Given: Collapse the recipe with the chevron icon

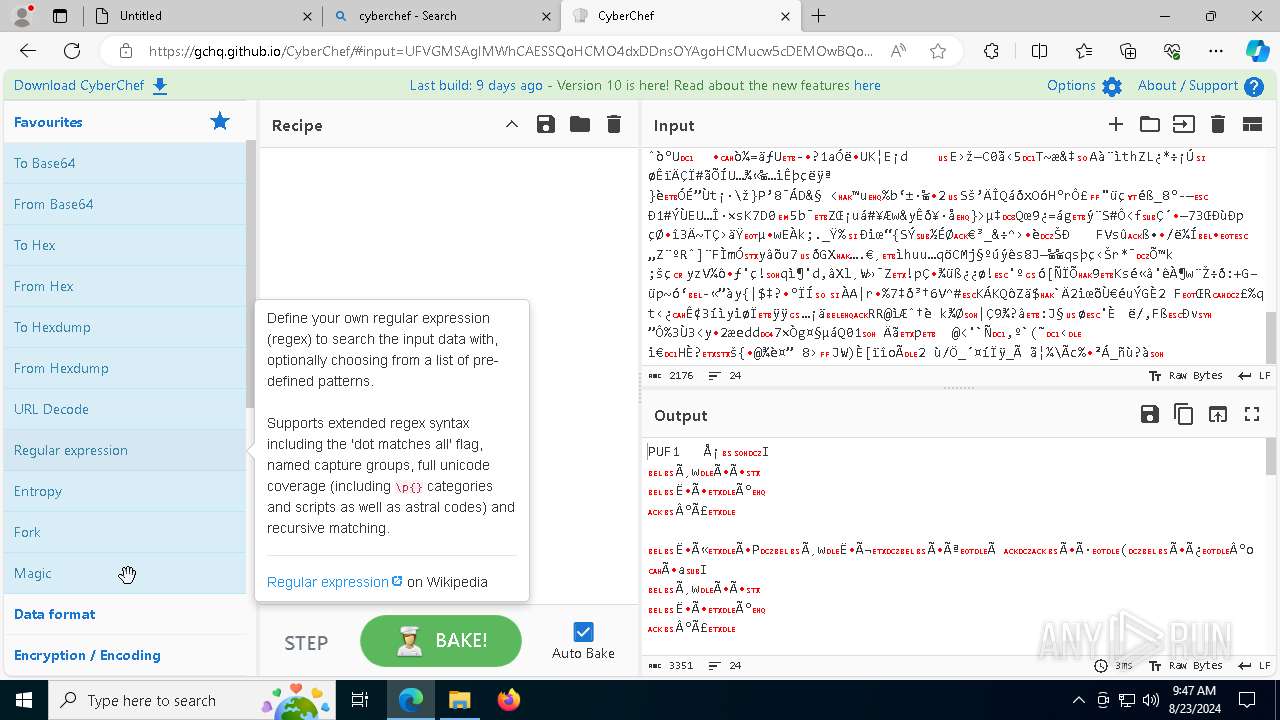Looking at the screenshot, I should (512, 125).
